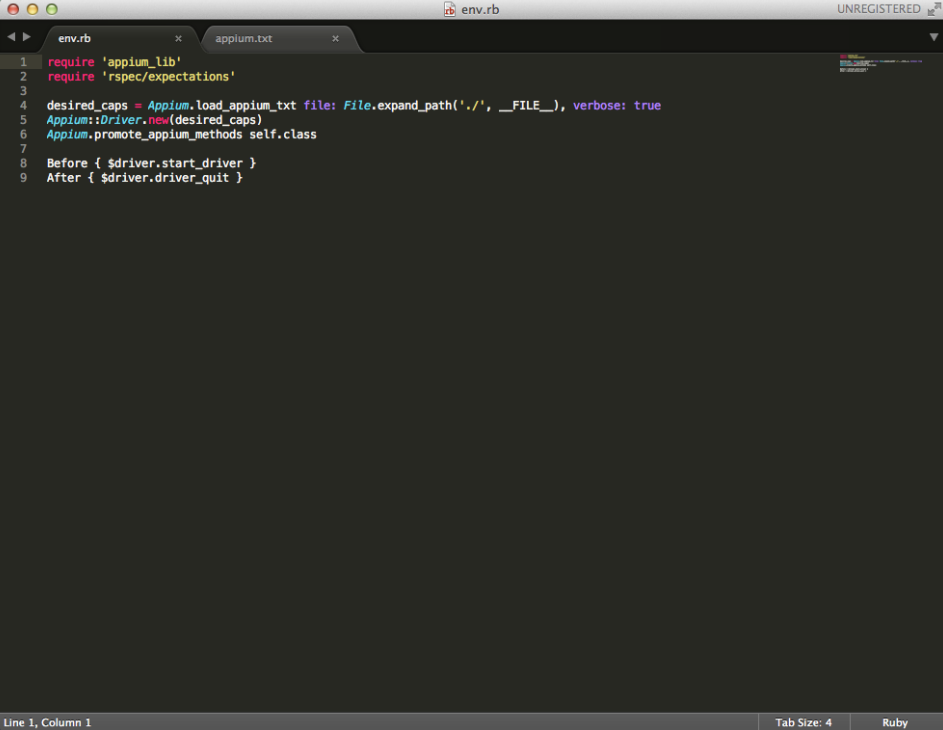
Task: Go to previous tab with left arrow
Action: [x=11, y=37]
